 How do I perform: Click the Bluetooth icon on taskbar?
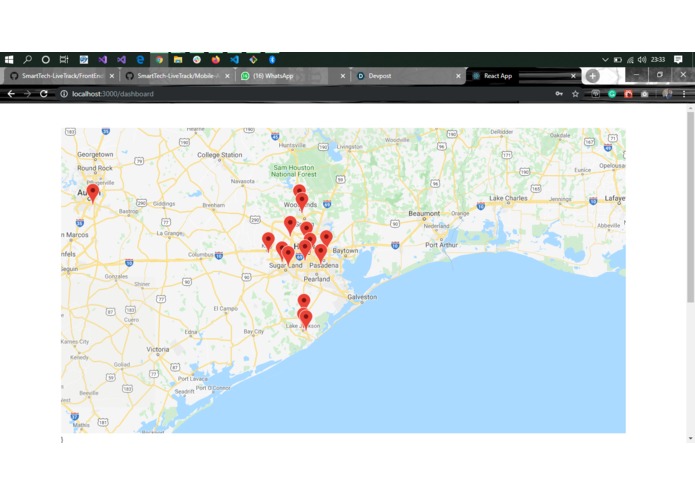point(272,59)
